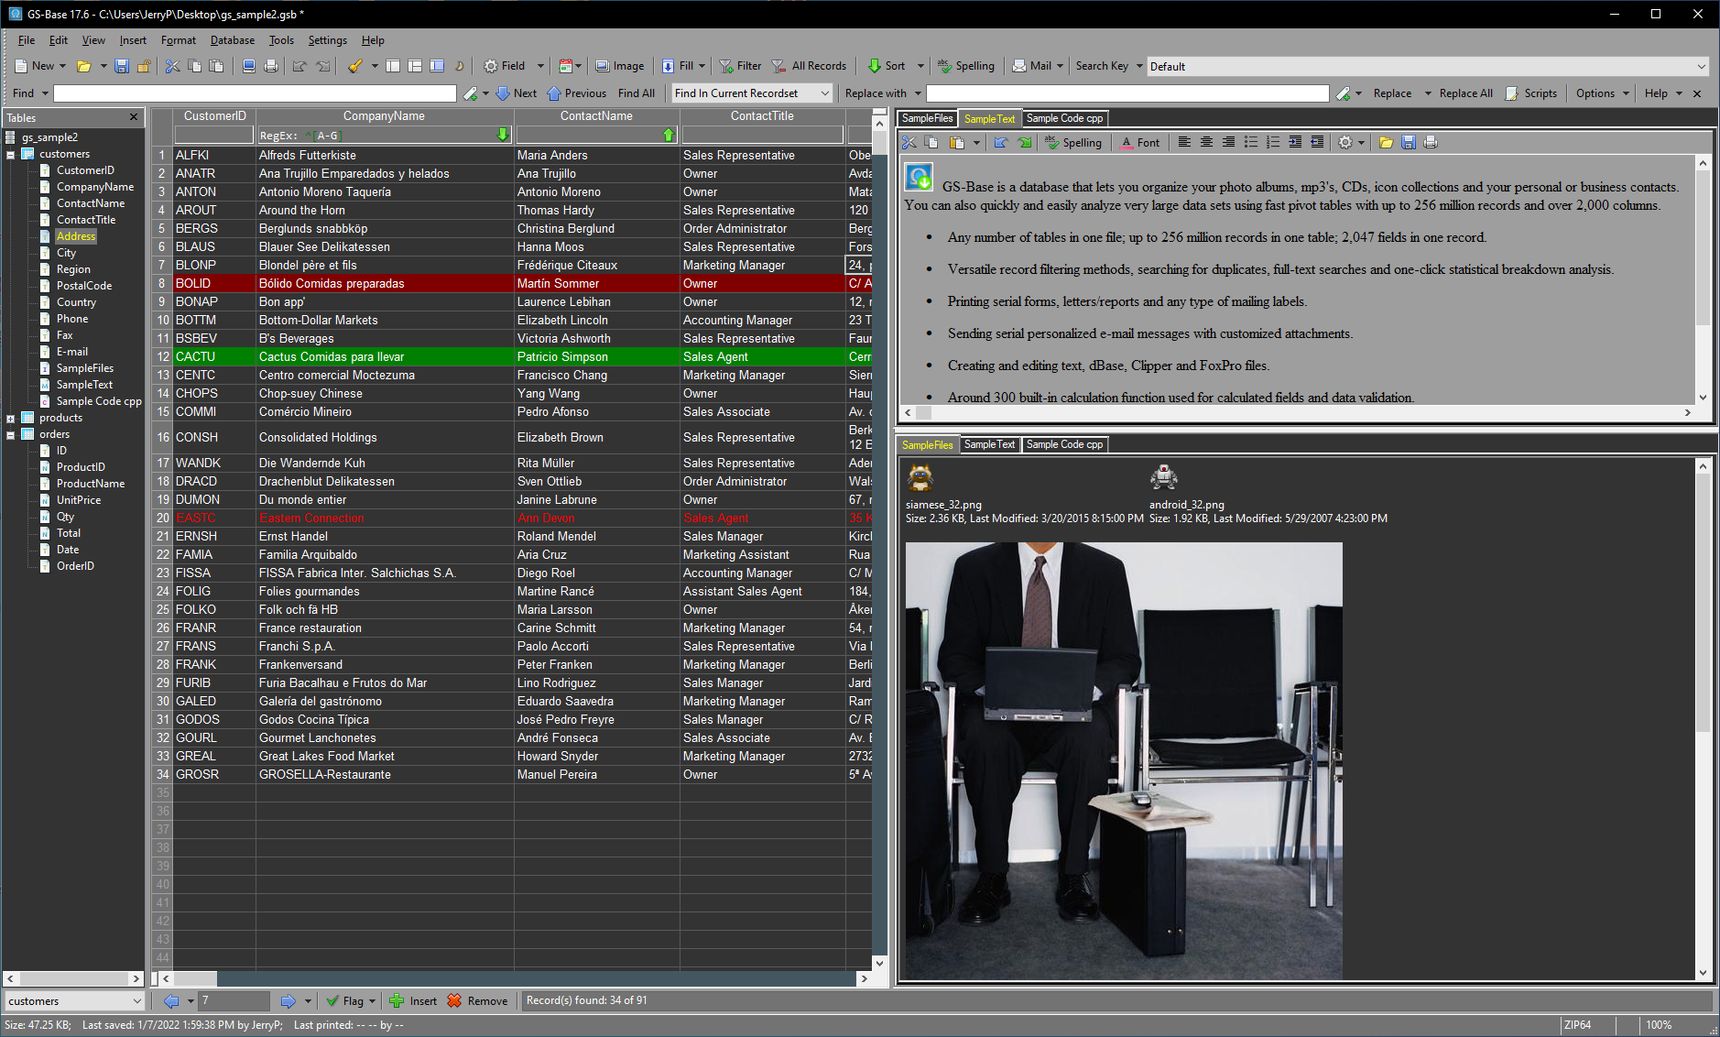This screenshot has width=1720, height=1037.
Task: Click the vertical scrollbar of records grid
Action: click(x=879, y=543)
